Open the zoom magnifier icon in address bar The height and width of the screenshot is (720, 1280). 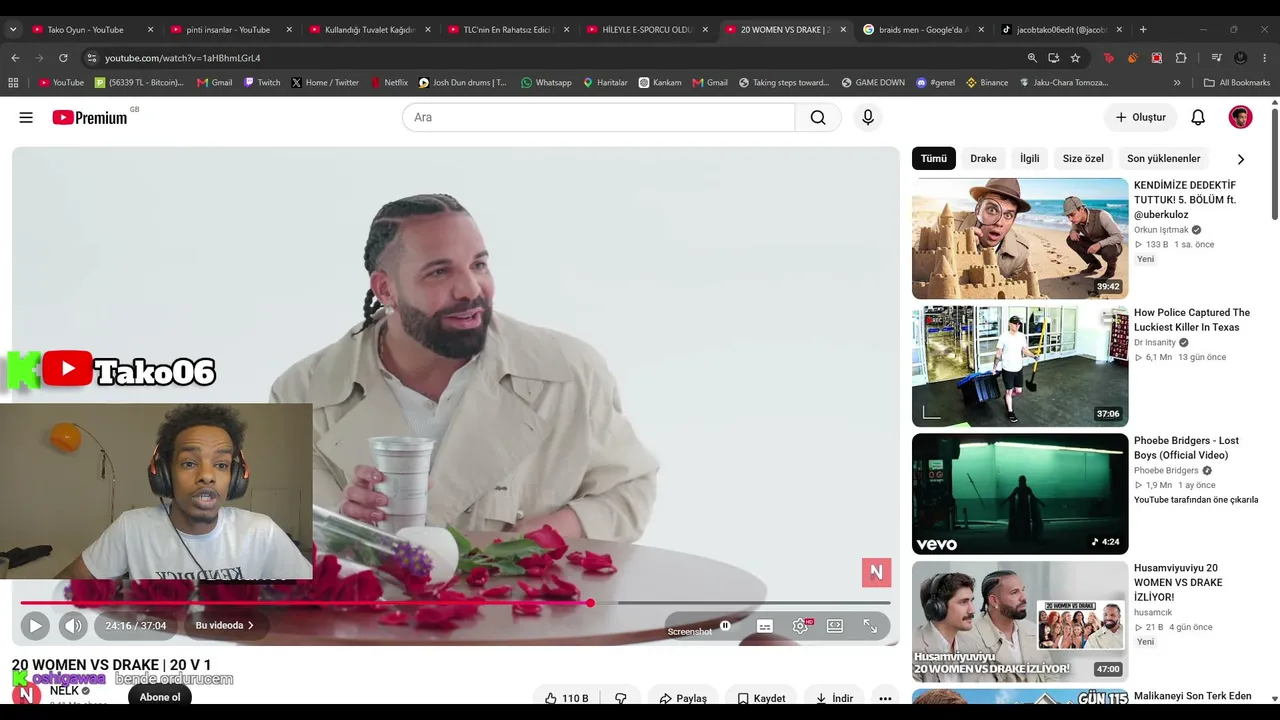tap(1032, 58)
